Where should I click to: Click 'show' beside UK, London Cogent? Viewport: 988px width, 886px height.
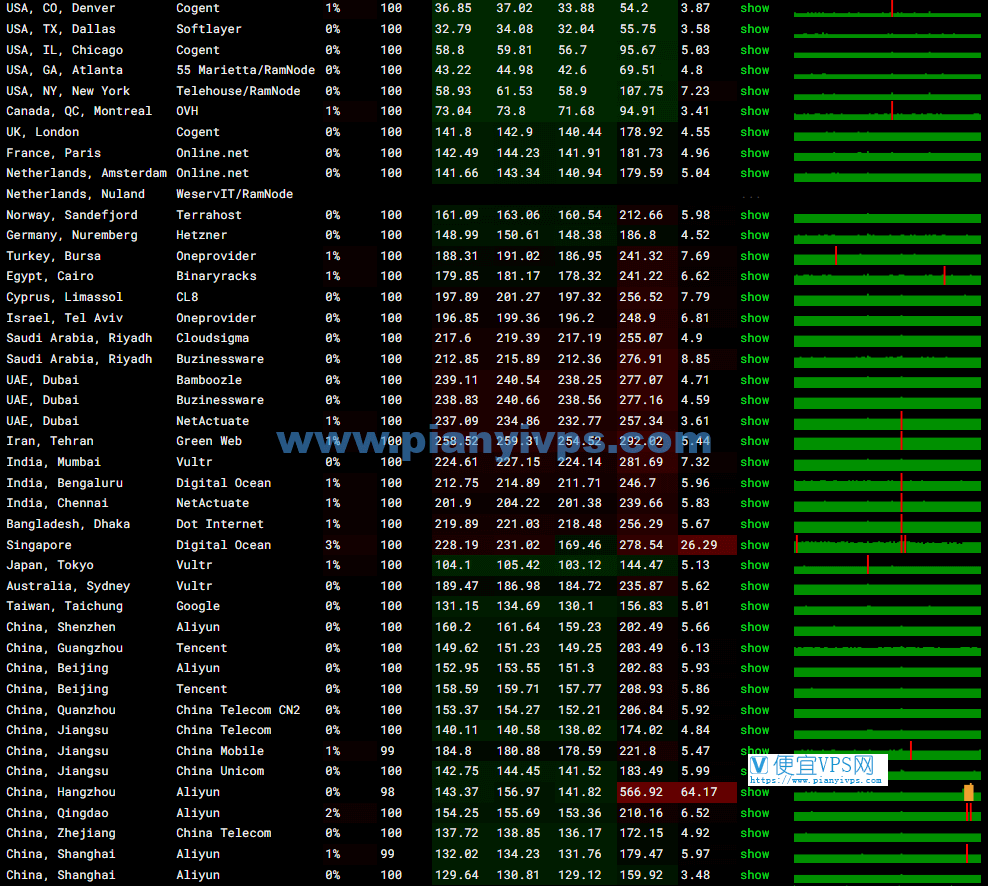click(x=754, y=132)
